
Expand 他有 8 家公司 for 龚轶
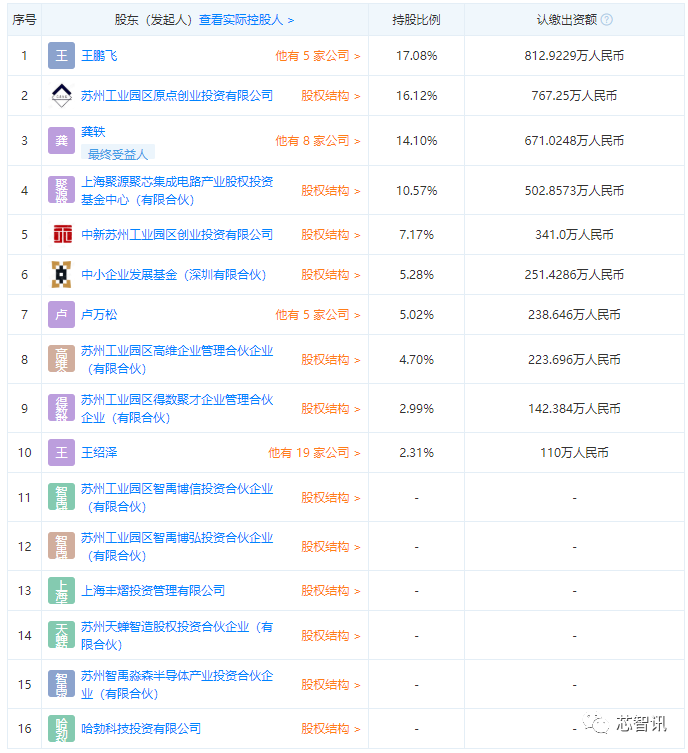pos(318,141)
